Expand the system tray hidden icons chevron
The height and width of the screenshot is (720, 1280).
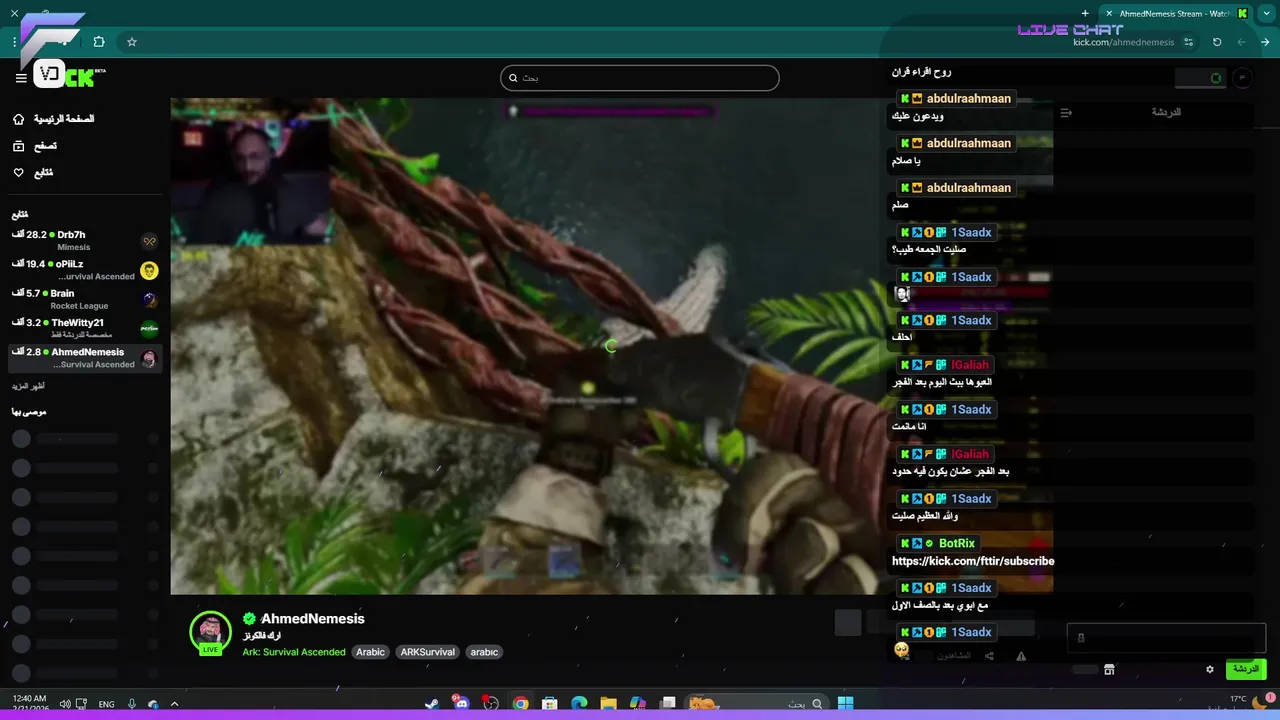174,704
